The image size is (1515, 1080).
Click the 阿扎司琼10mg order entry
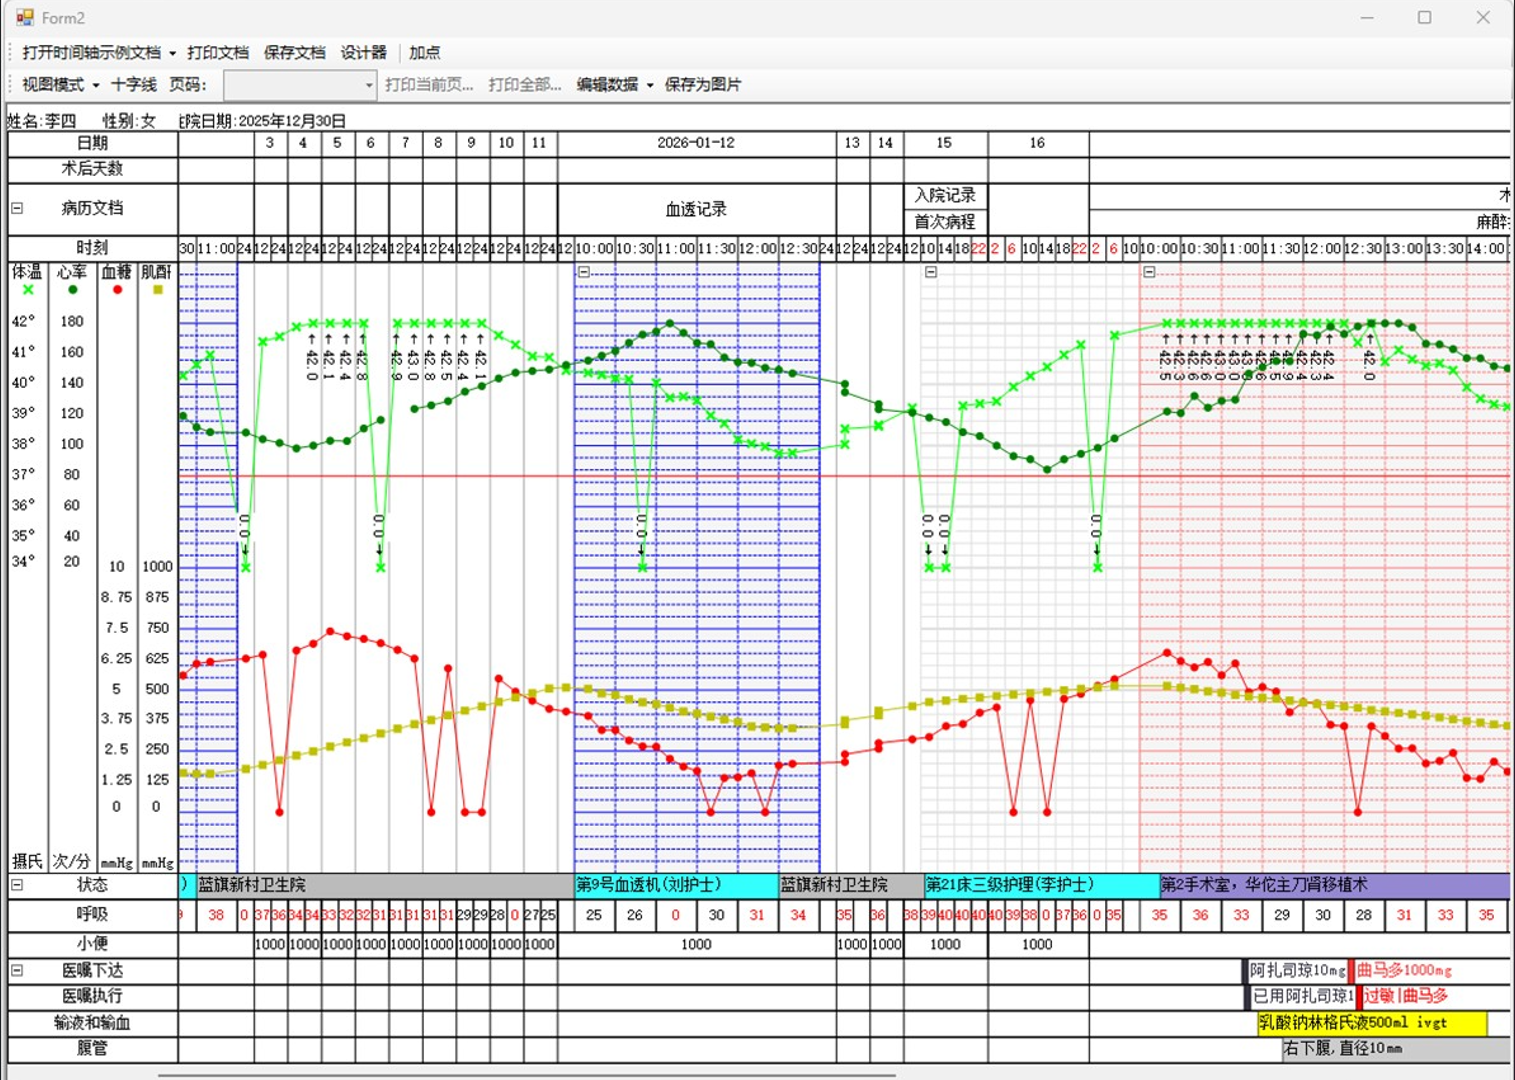click(x=1296, y=971)
